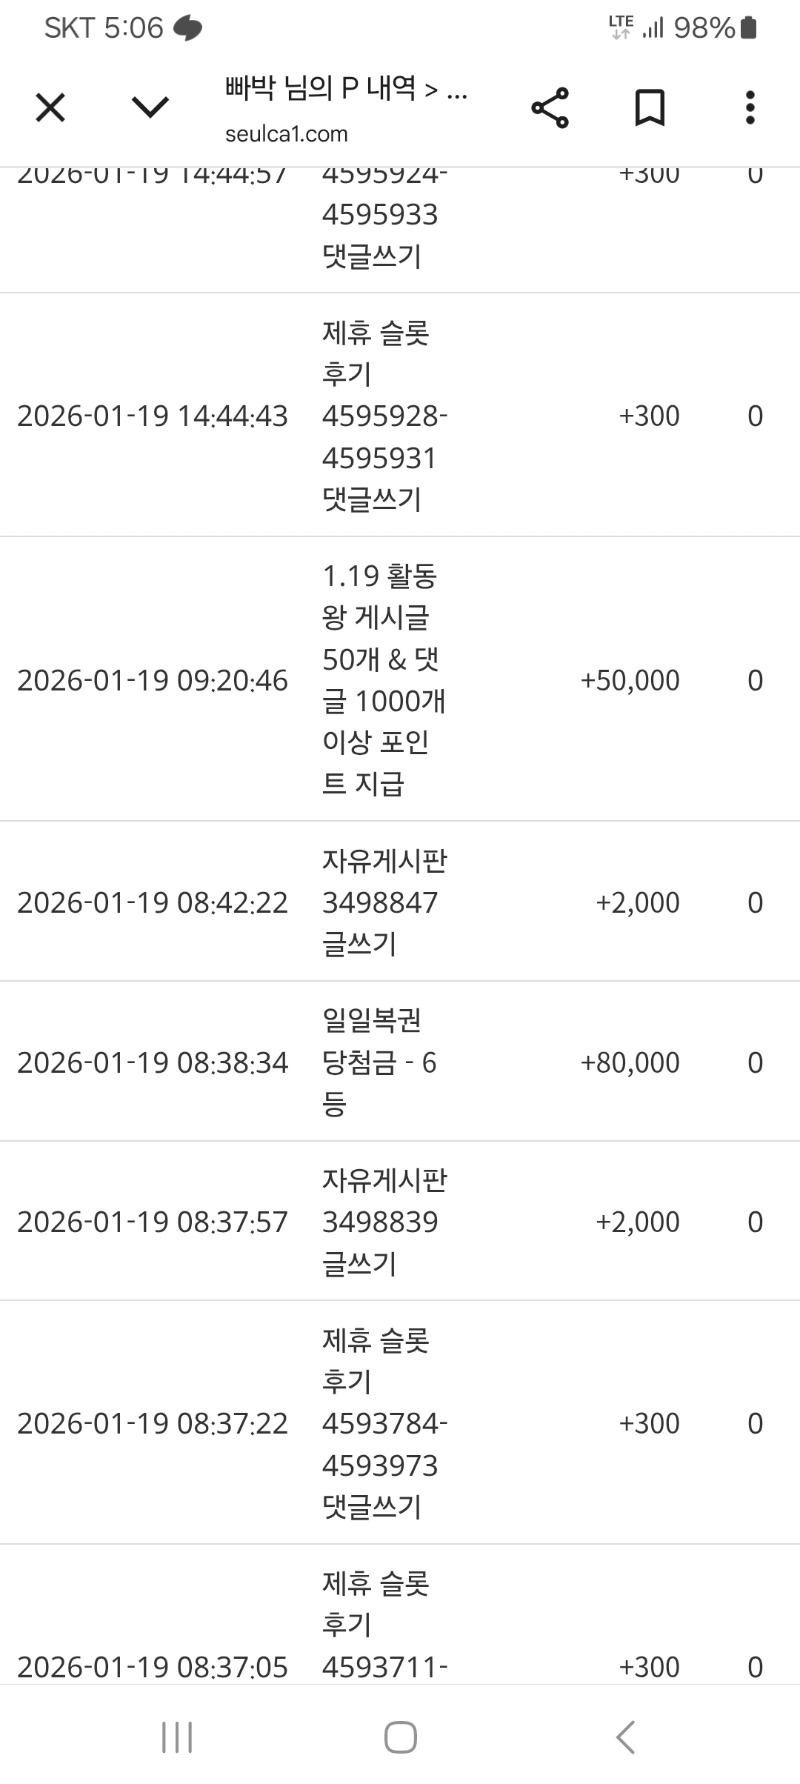This screenshot has width=800, height=1784.
Task: Tap the seulca1.com address text
Action: [x=287, y=134]
